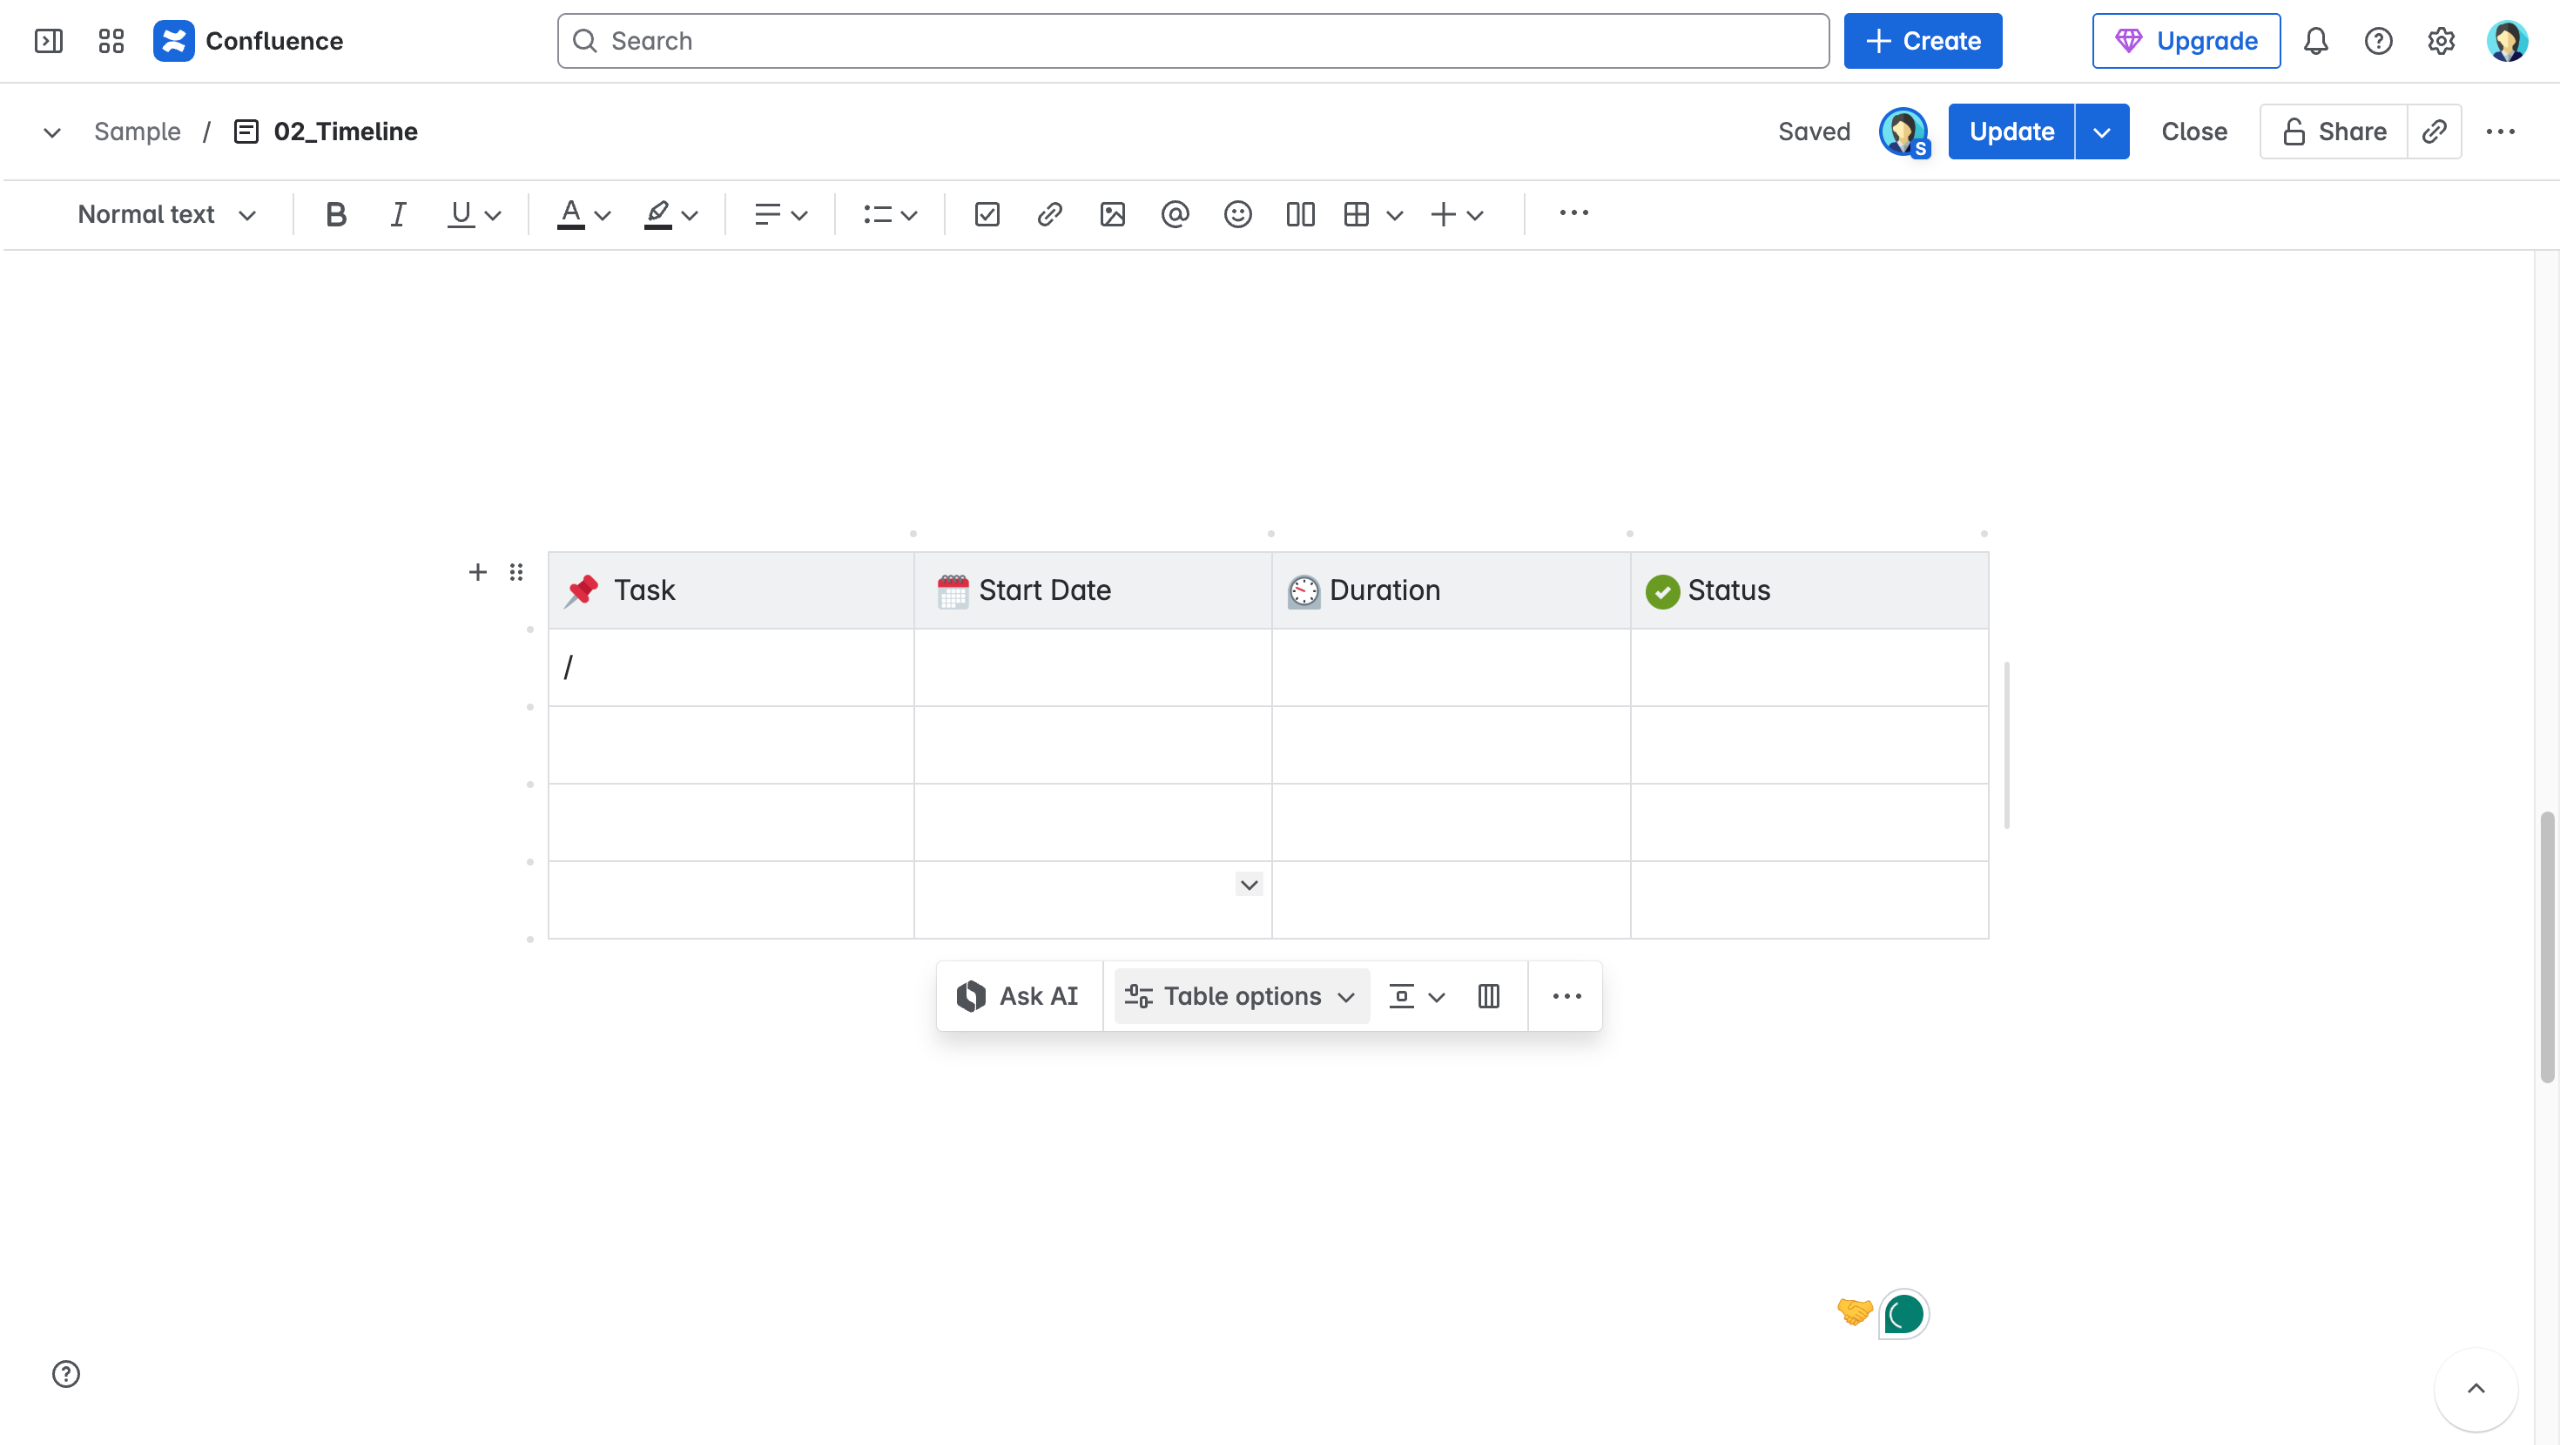
Task: Open the Sample space breadcrumb
Action: tap(137, 131)
